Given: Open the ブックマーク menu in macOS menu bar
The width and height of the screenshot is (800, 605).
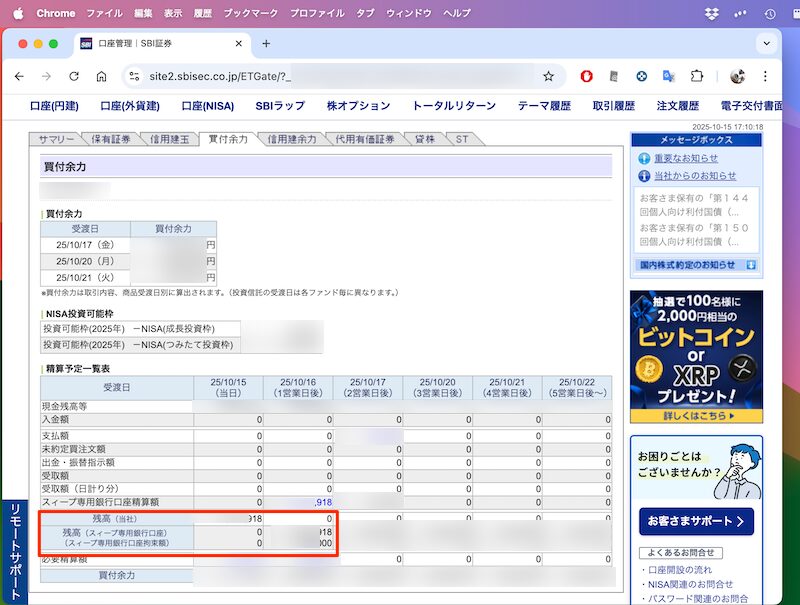Looking at the screenshot, I should 252,13.
